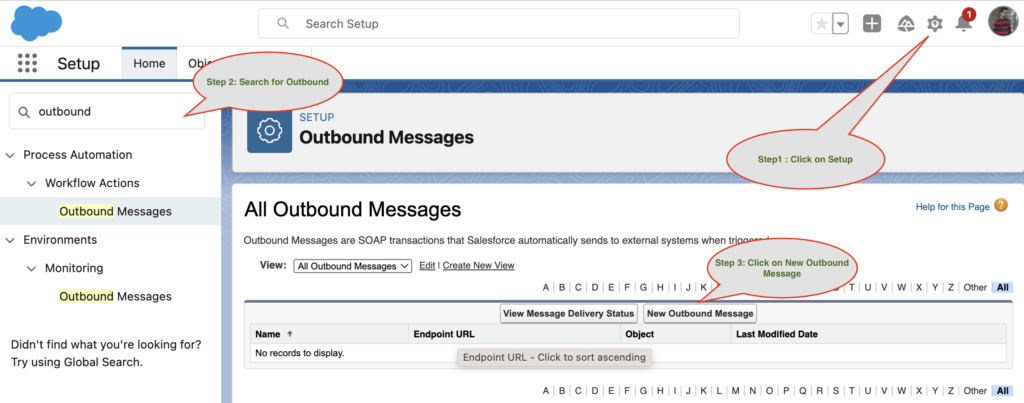This screenshot has height=403, width=1024.
Task: Open the All Outbound Messages view dropdown
Action: (x=353, y=266)
